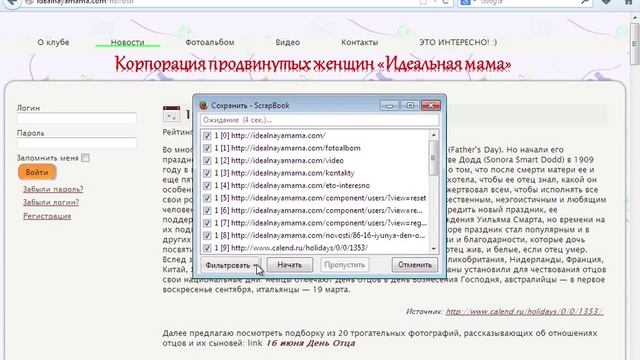Viewport: 640px width, 360px height.
Task: Select the row http://idealnayamama.com/fotoalbom
Action: click(x=316, y=148)
